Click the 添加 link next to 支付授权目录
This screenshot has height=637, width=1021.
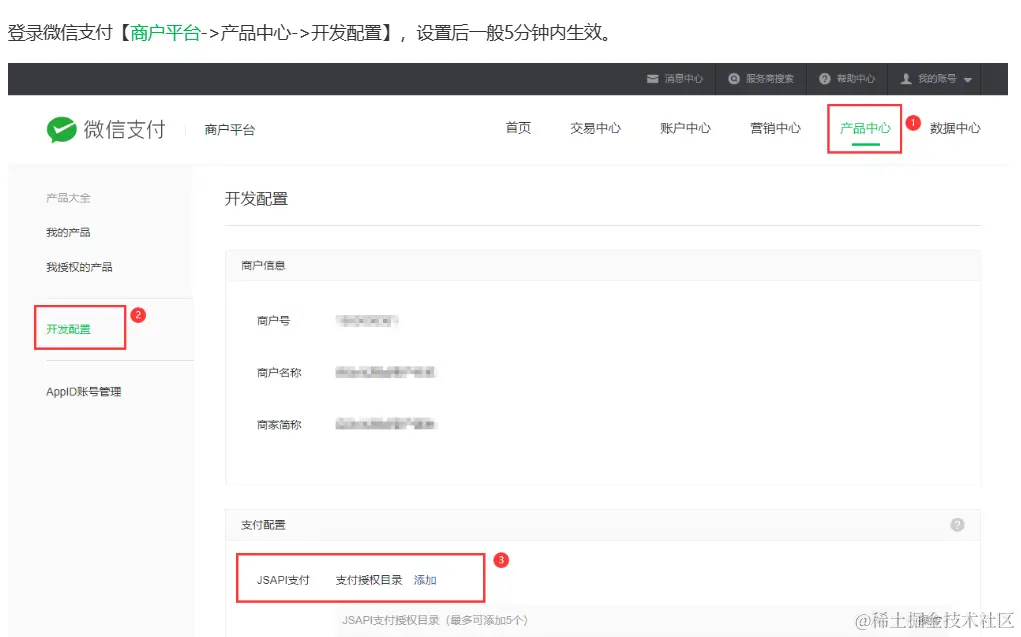point(425,580)
